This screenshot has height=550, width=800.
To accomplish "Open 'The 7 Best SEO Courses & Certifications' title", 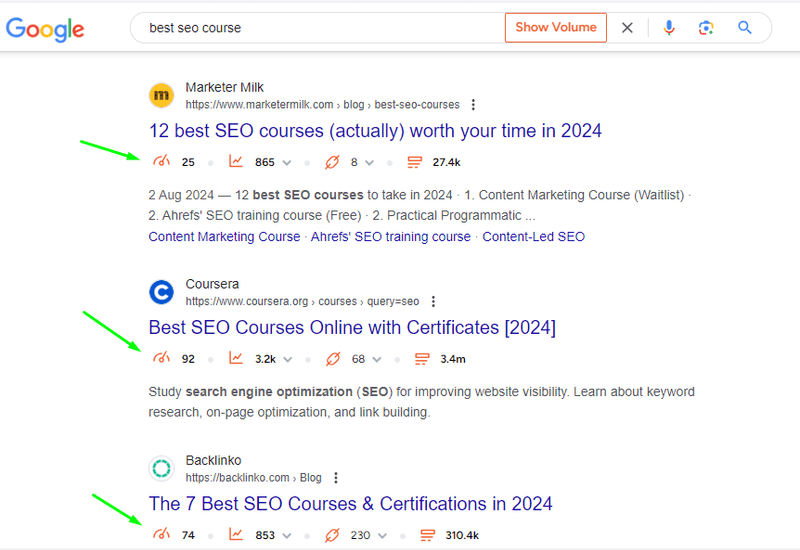I will point(351,504).
